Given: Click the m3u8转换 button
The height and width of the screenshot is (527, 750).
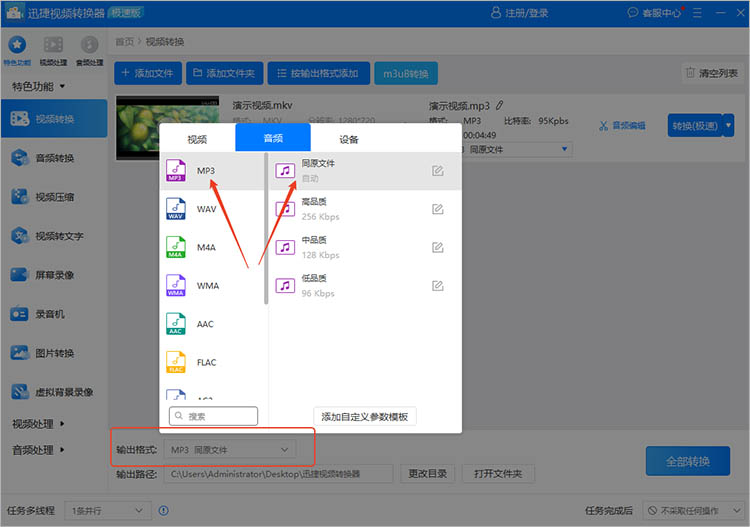Looking at the screenshot, I should click(406, 73).
